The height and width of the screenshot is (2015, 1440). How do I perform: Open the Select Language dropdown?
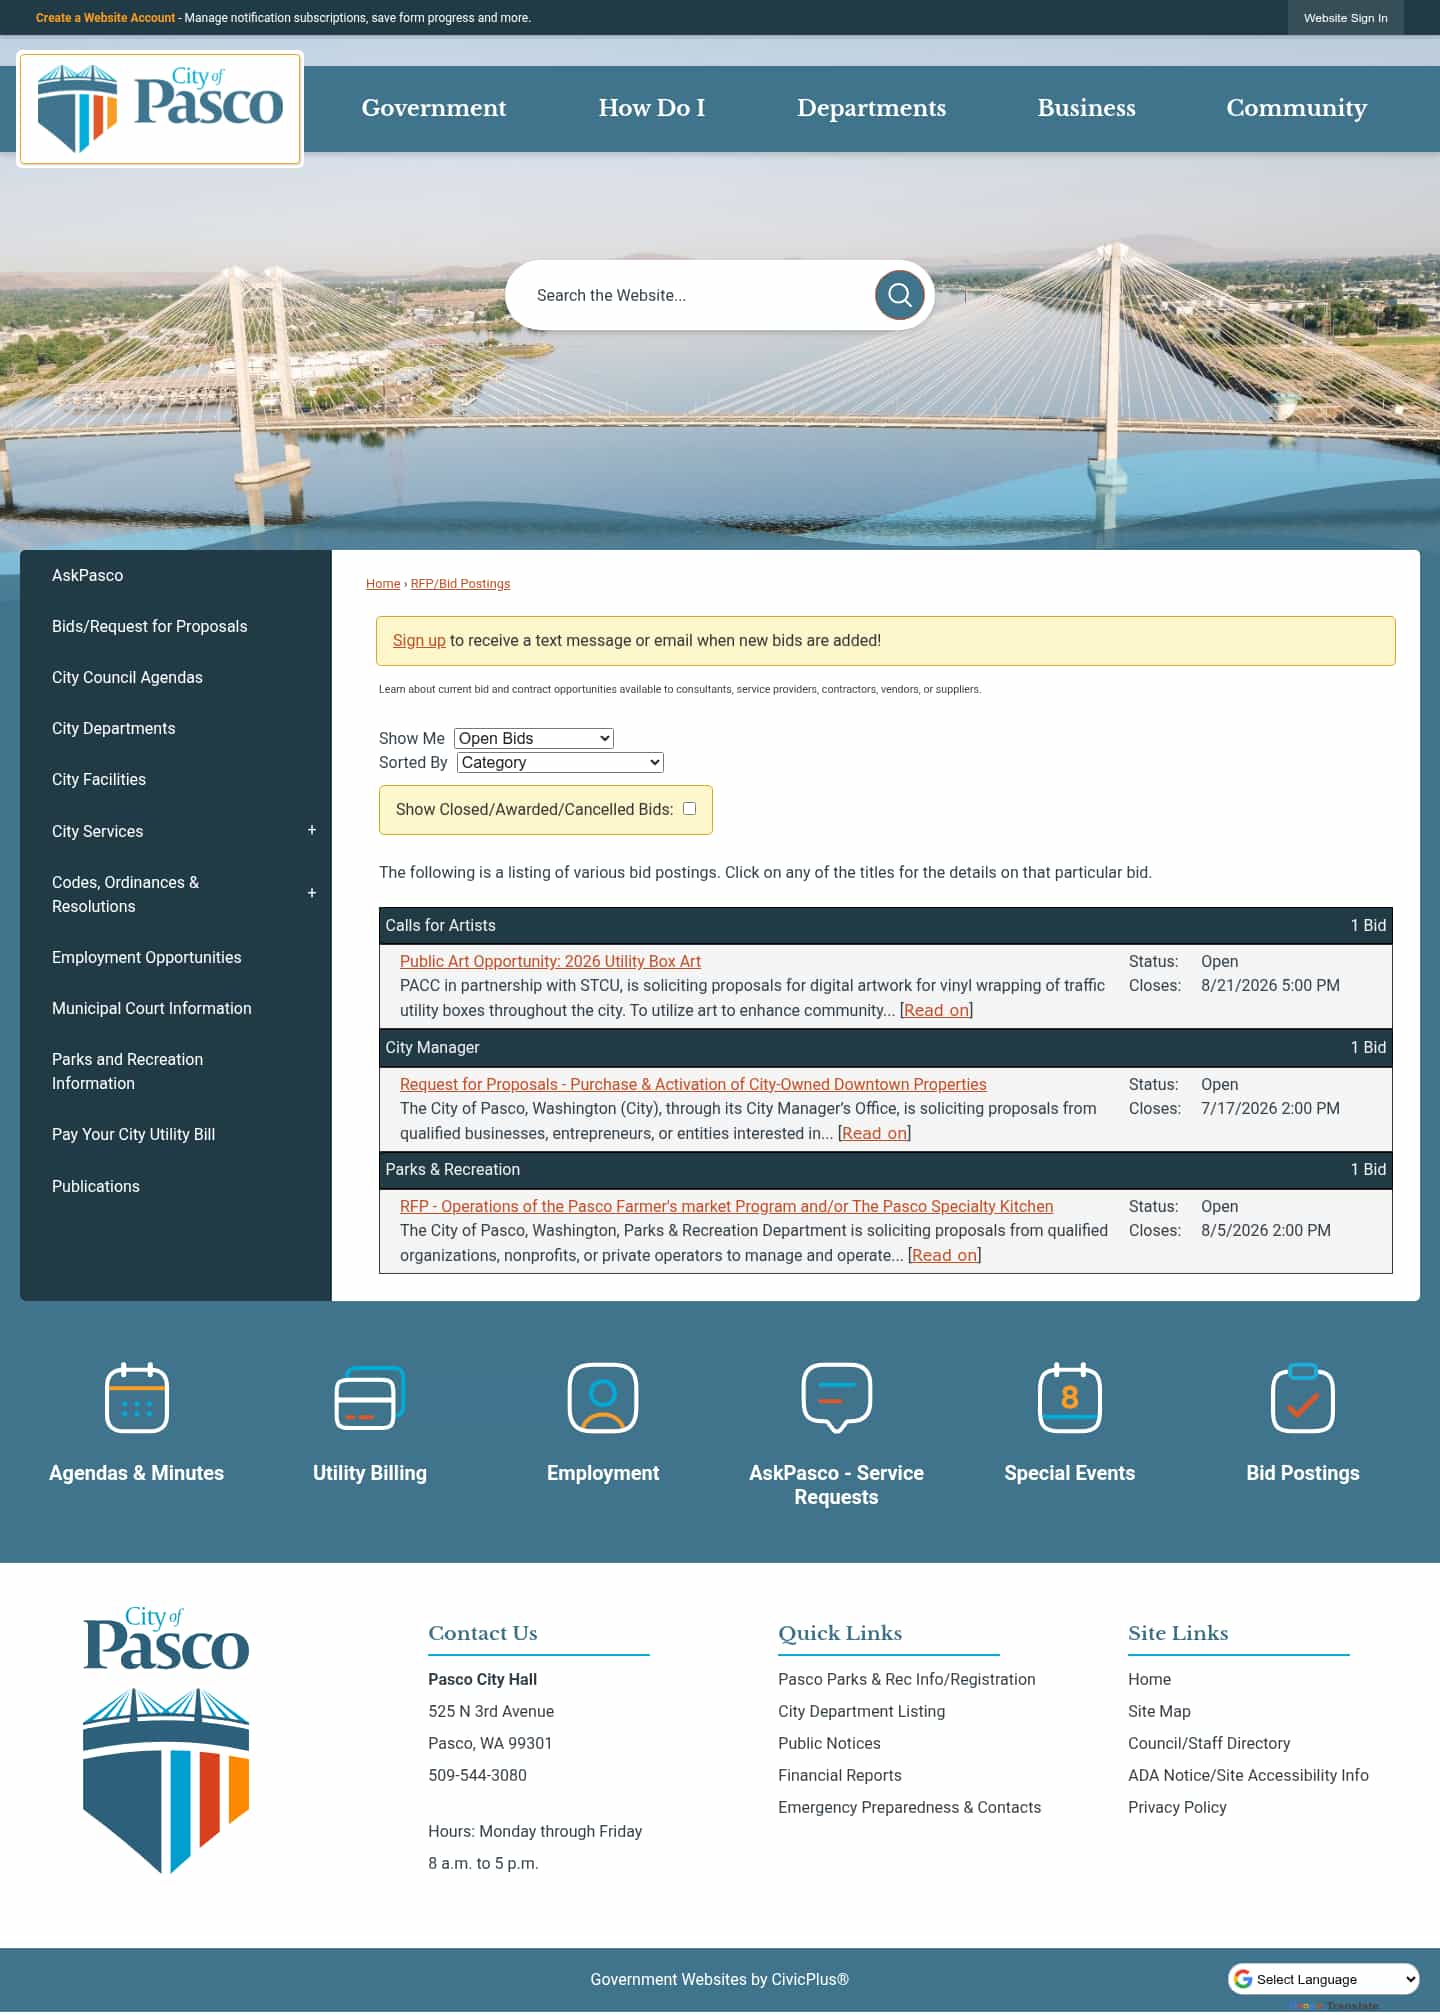tap(1324, 1979)
